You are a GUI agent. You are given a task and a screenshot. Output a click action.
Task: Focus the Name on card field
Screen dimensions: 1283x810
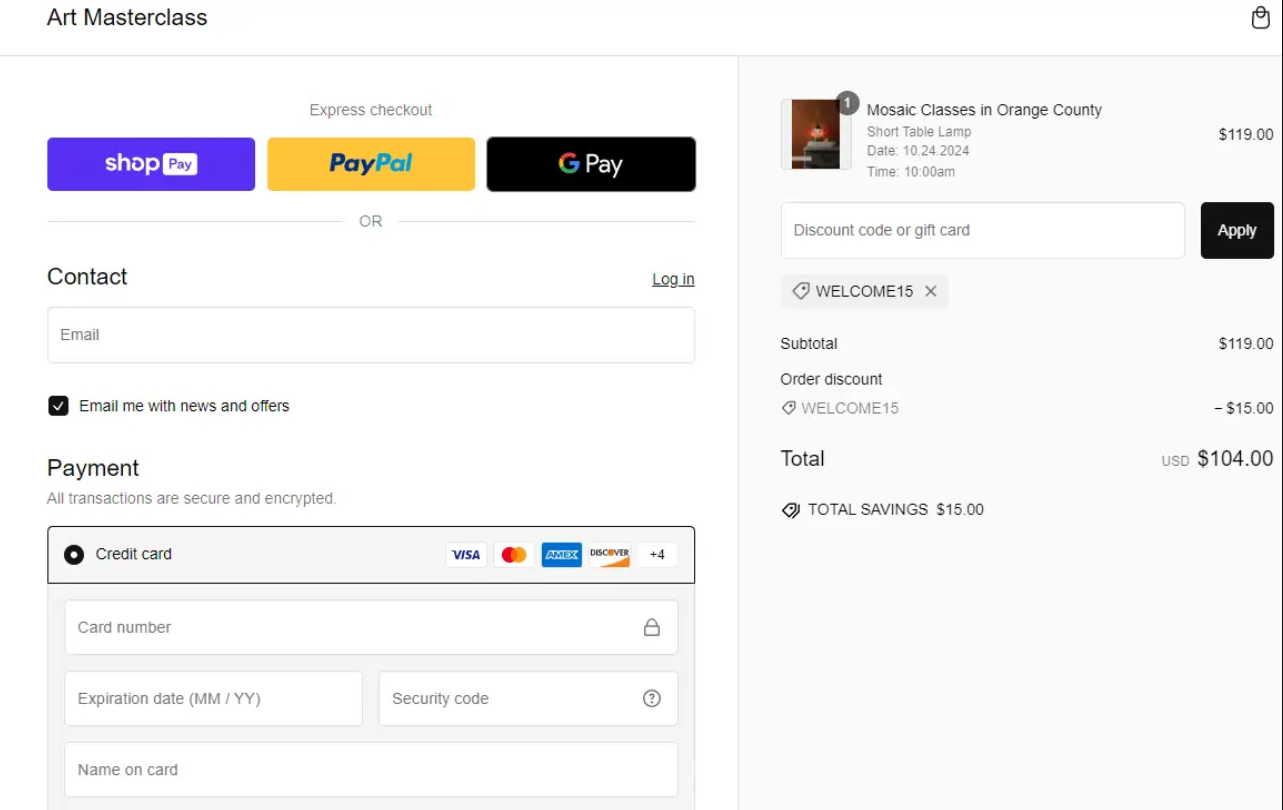point(371,770)
